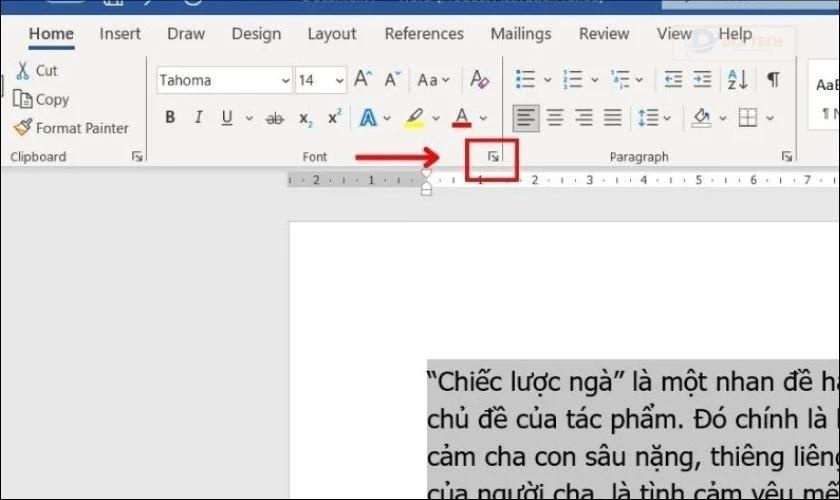Open the font name Tahoma dropdown
The width and height of the screenshot is (840, 500).
point(286,80)
